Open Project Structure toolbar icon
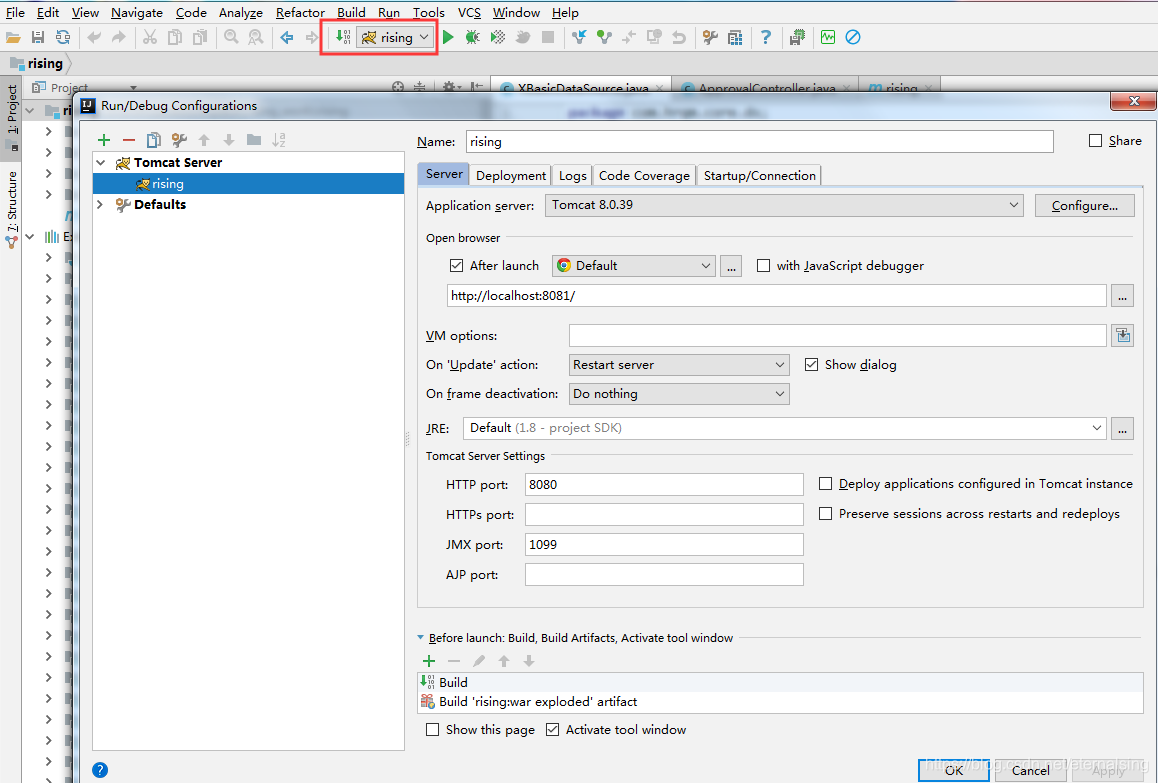This screenshot has height=783, width=1158. (735, 37)
